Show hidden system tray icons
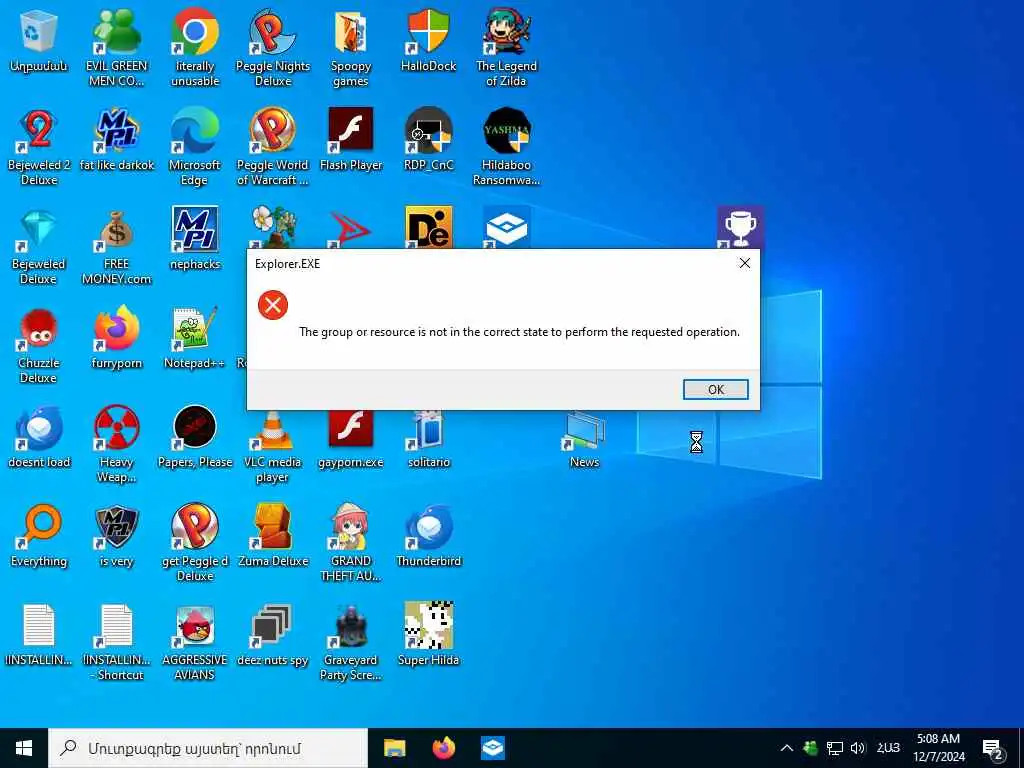The image size is (1024, 768). (787, 748)
